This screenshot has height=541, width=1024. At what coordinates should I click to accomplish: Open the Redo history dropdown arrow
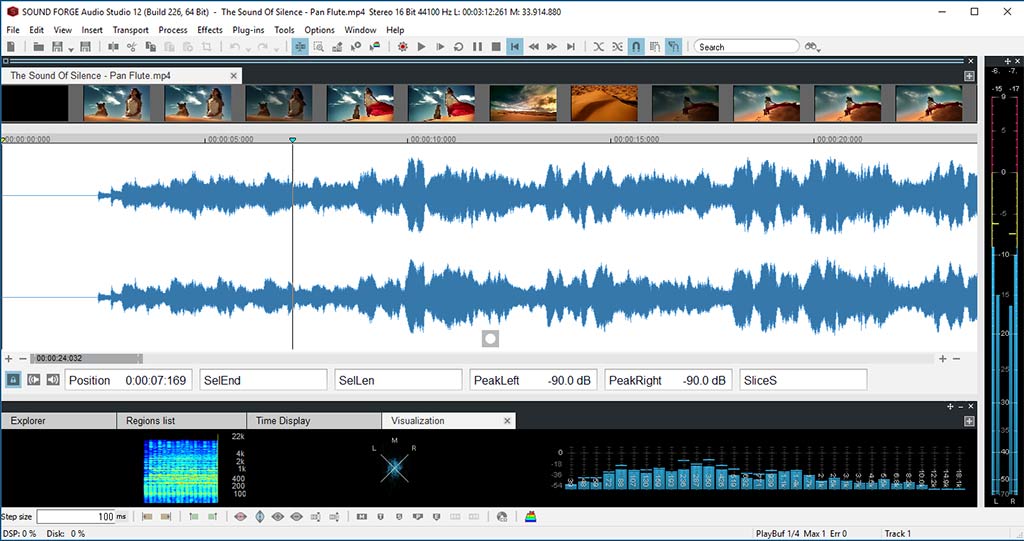(276, 49)
